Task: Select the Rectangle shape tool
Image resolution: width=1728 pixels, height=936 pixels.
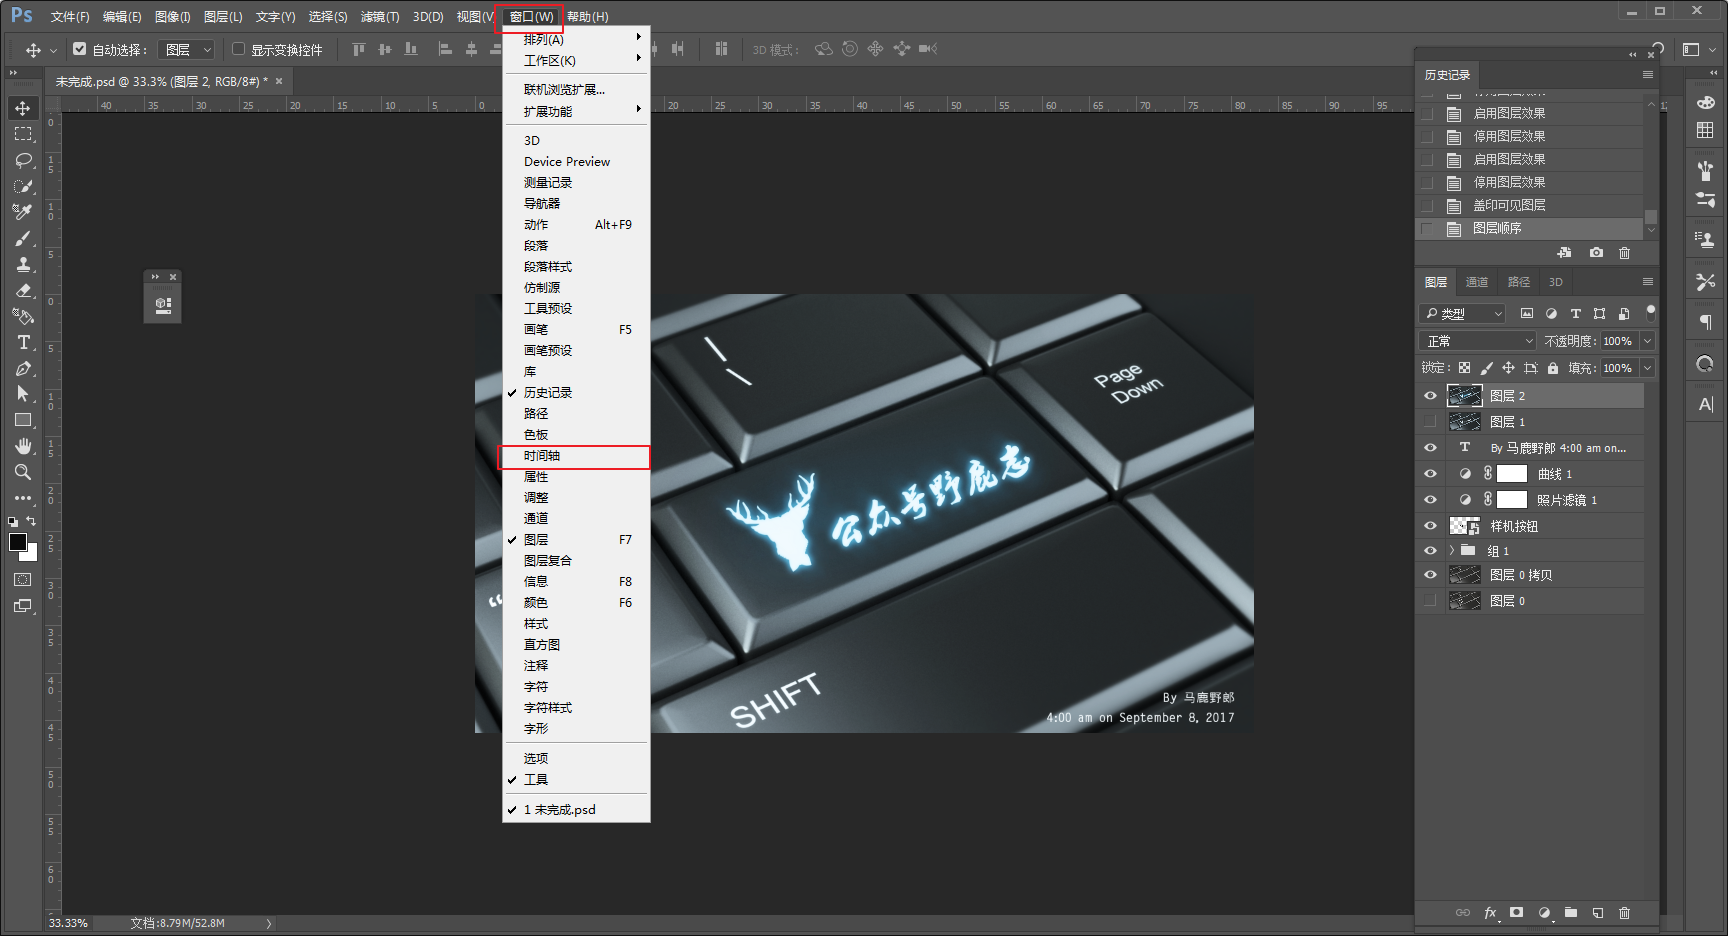Action: click(23, 420)
